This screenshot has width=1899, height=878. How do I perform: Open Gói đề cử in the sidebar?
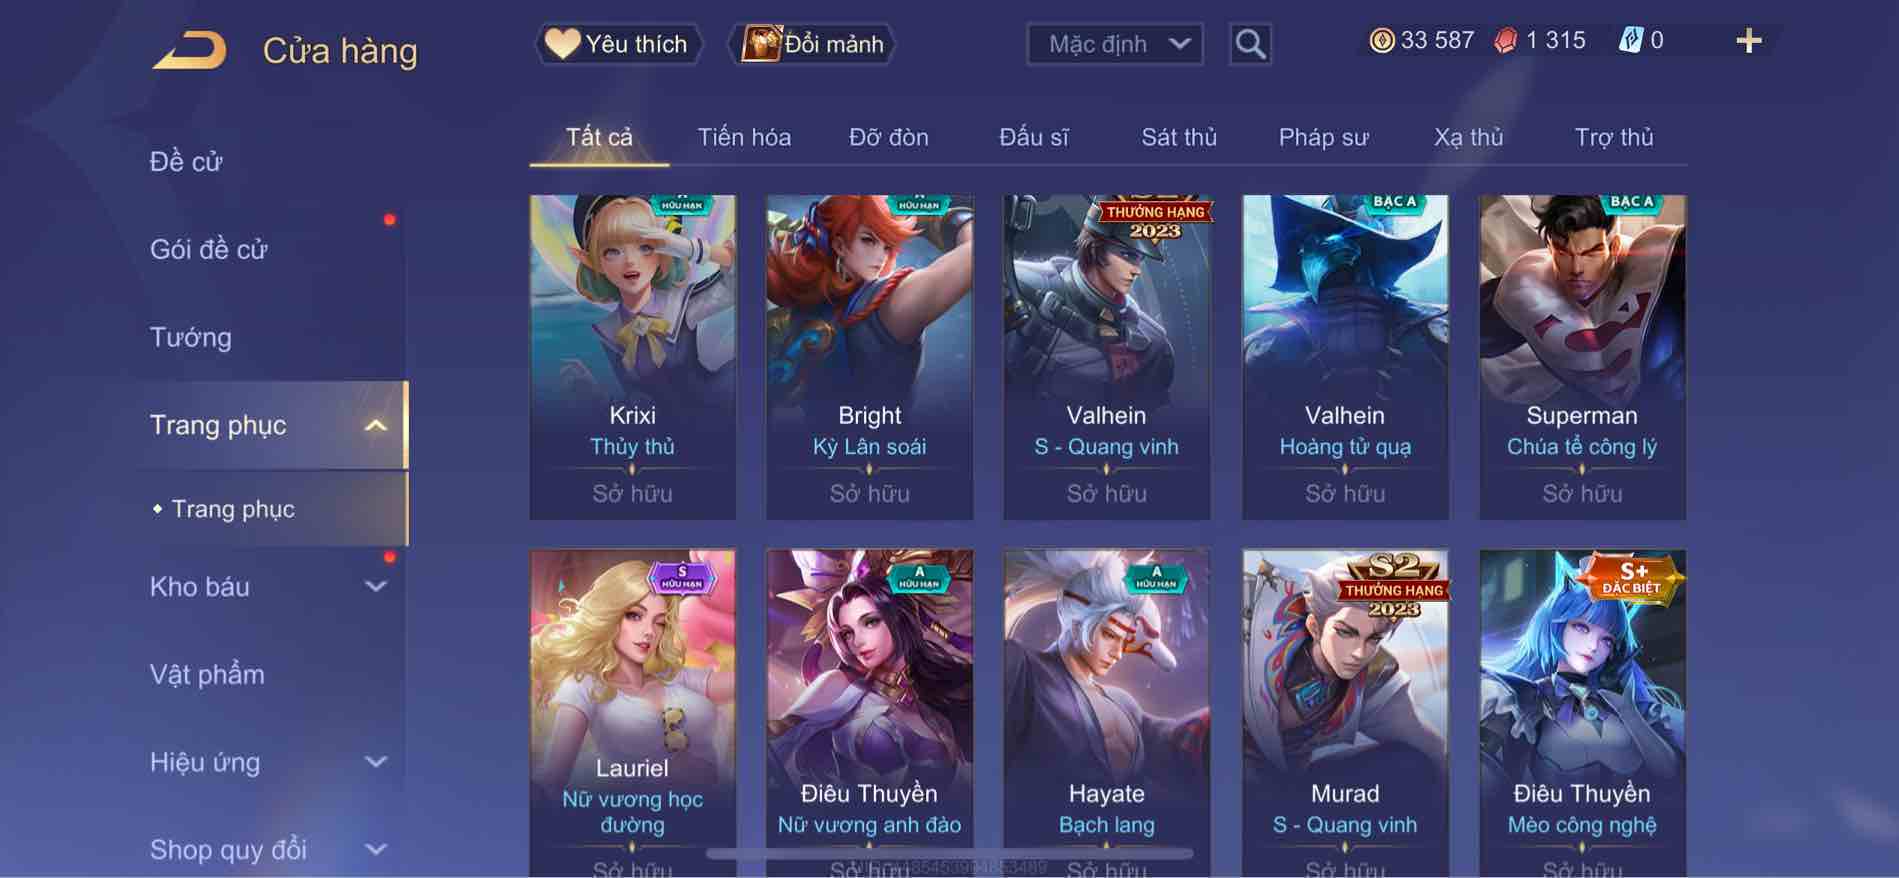tap(209, 249)
